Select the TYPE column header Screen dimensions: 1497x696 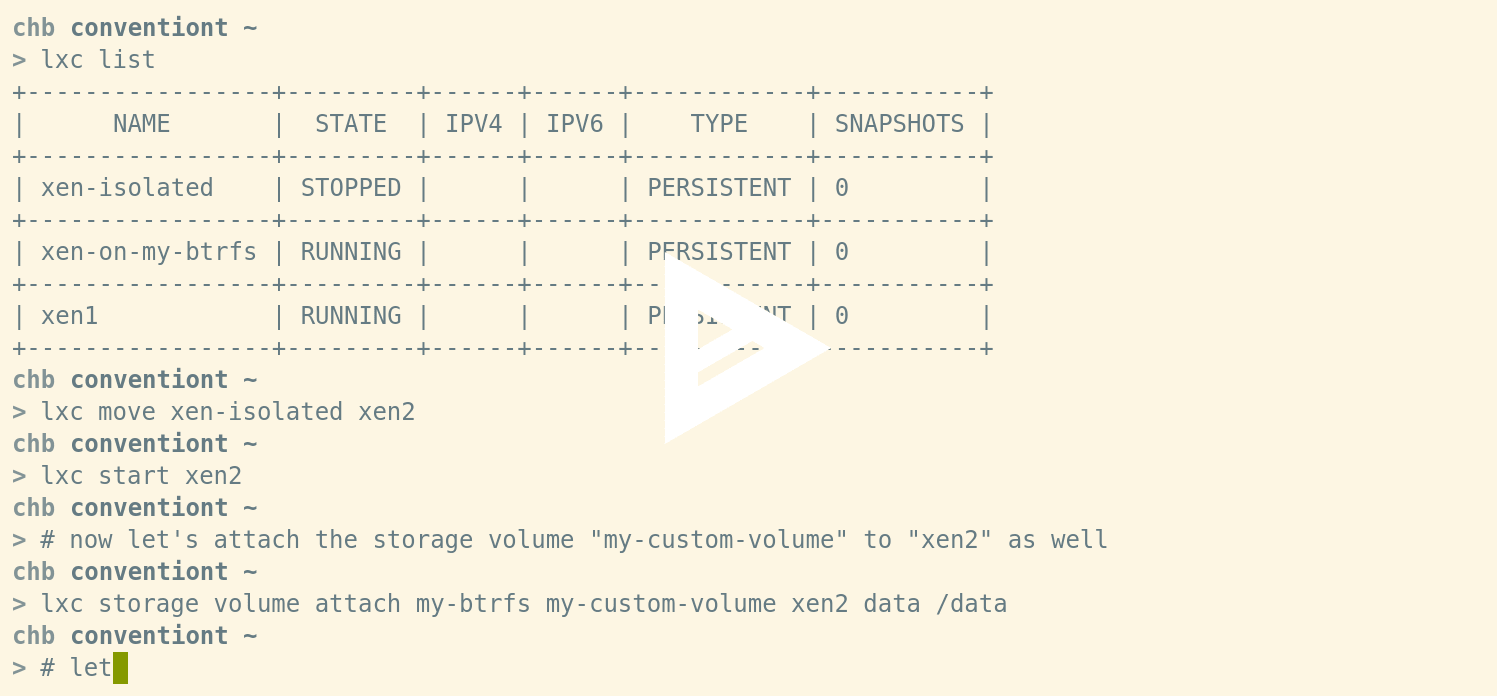coord(718,123)
